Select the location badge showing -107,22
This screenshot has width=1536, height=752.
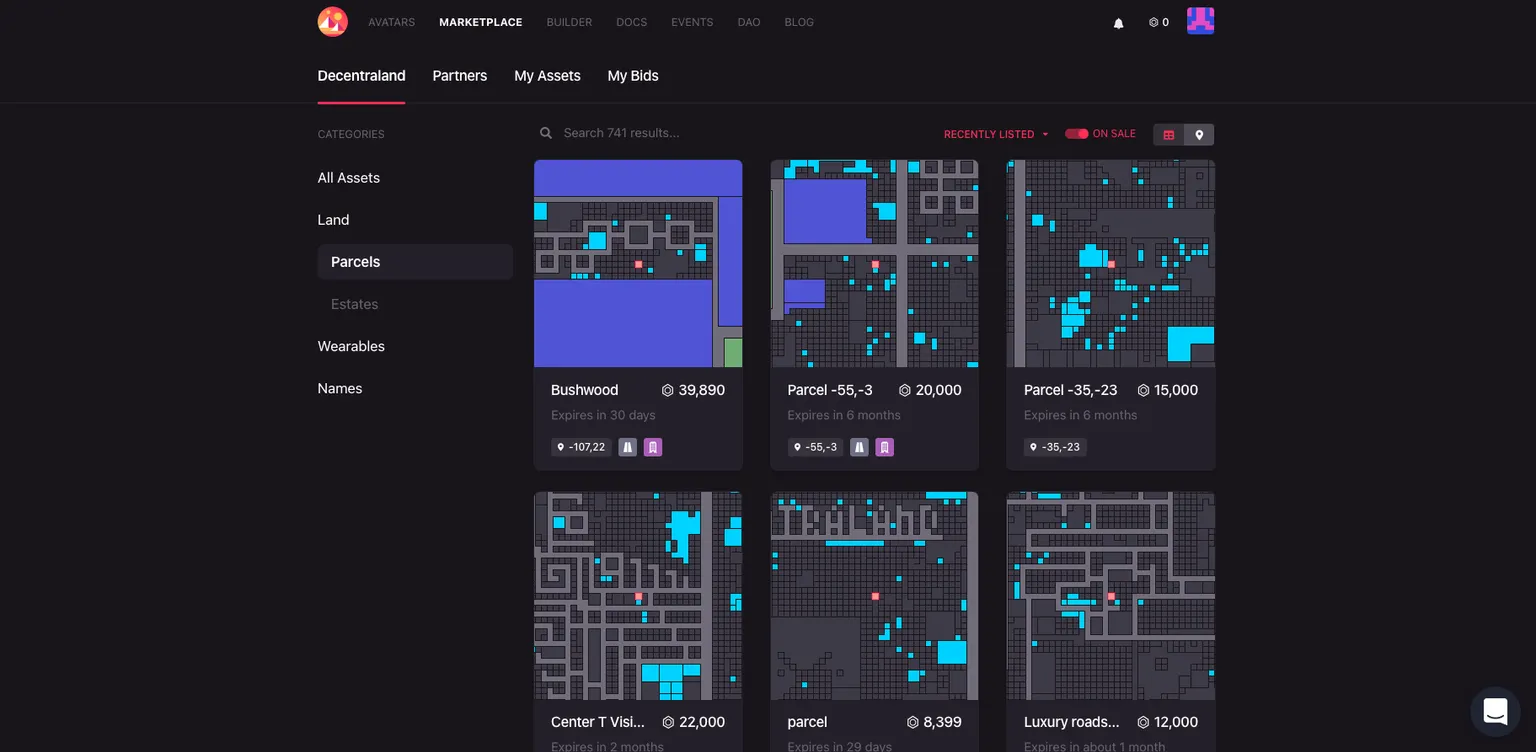tap(580, 447)
